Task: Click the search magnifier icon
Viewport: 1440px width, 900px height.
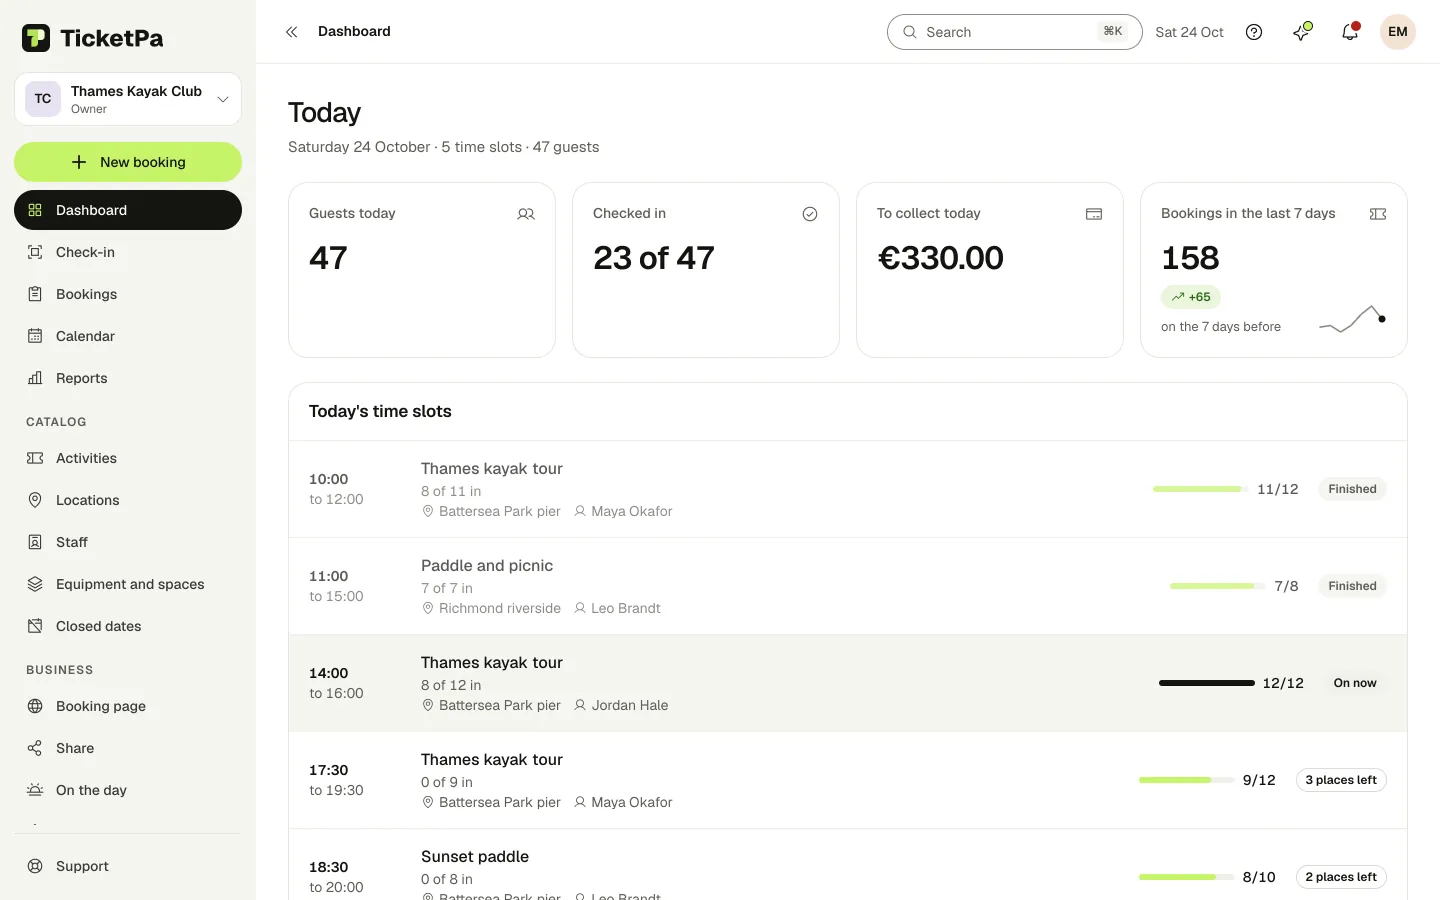Action: tap(910, 32)
